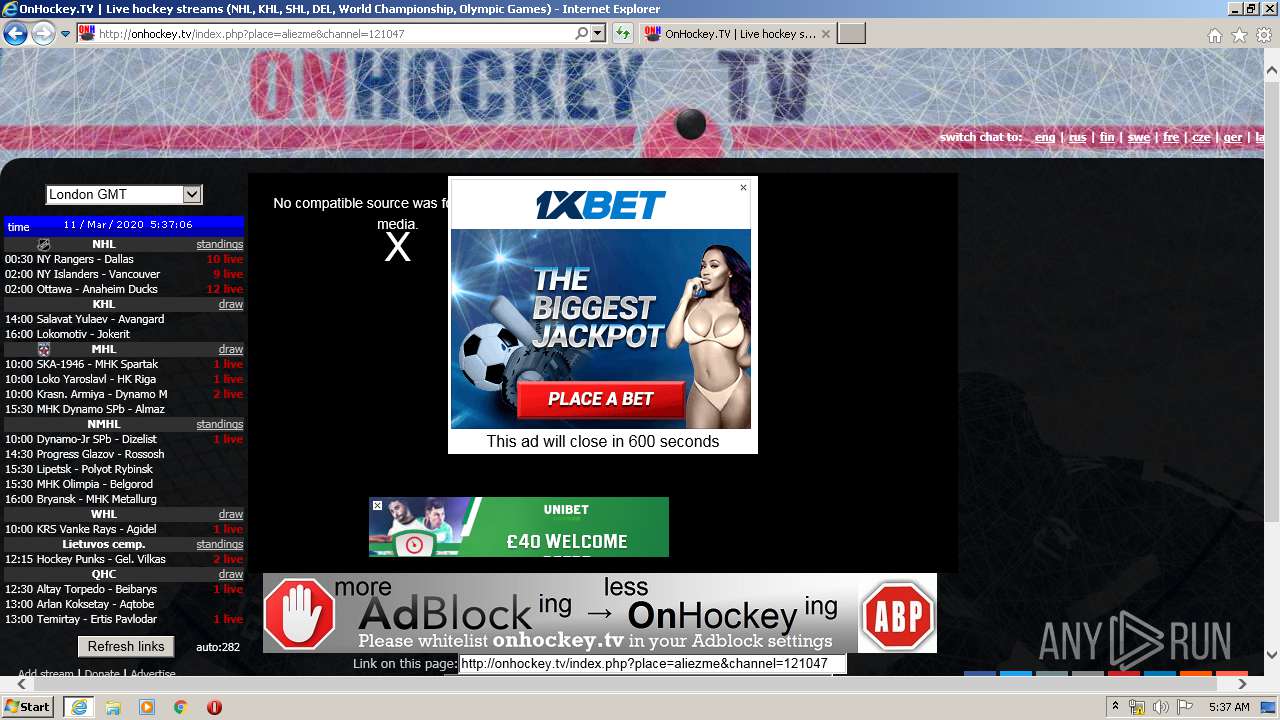1280x720 pixels.
Task: Click into the URL address field
Action: pos(335,34)
